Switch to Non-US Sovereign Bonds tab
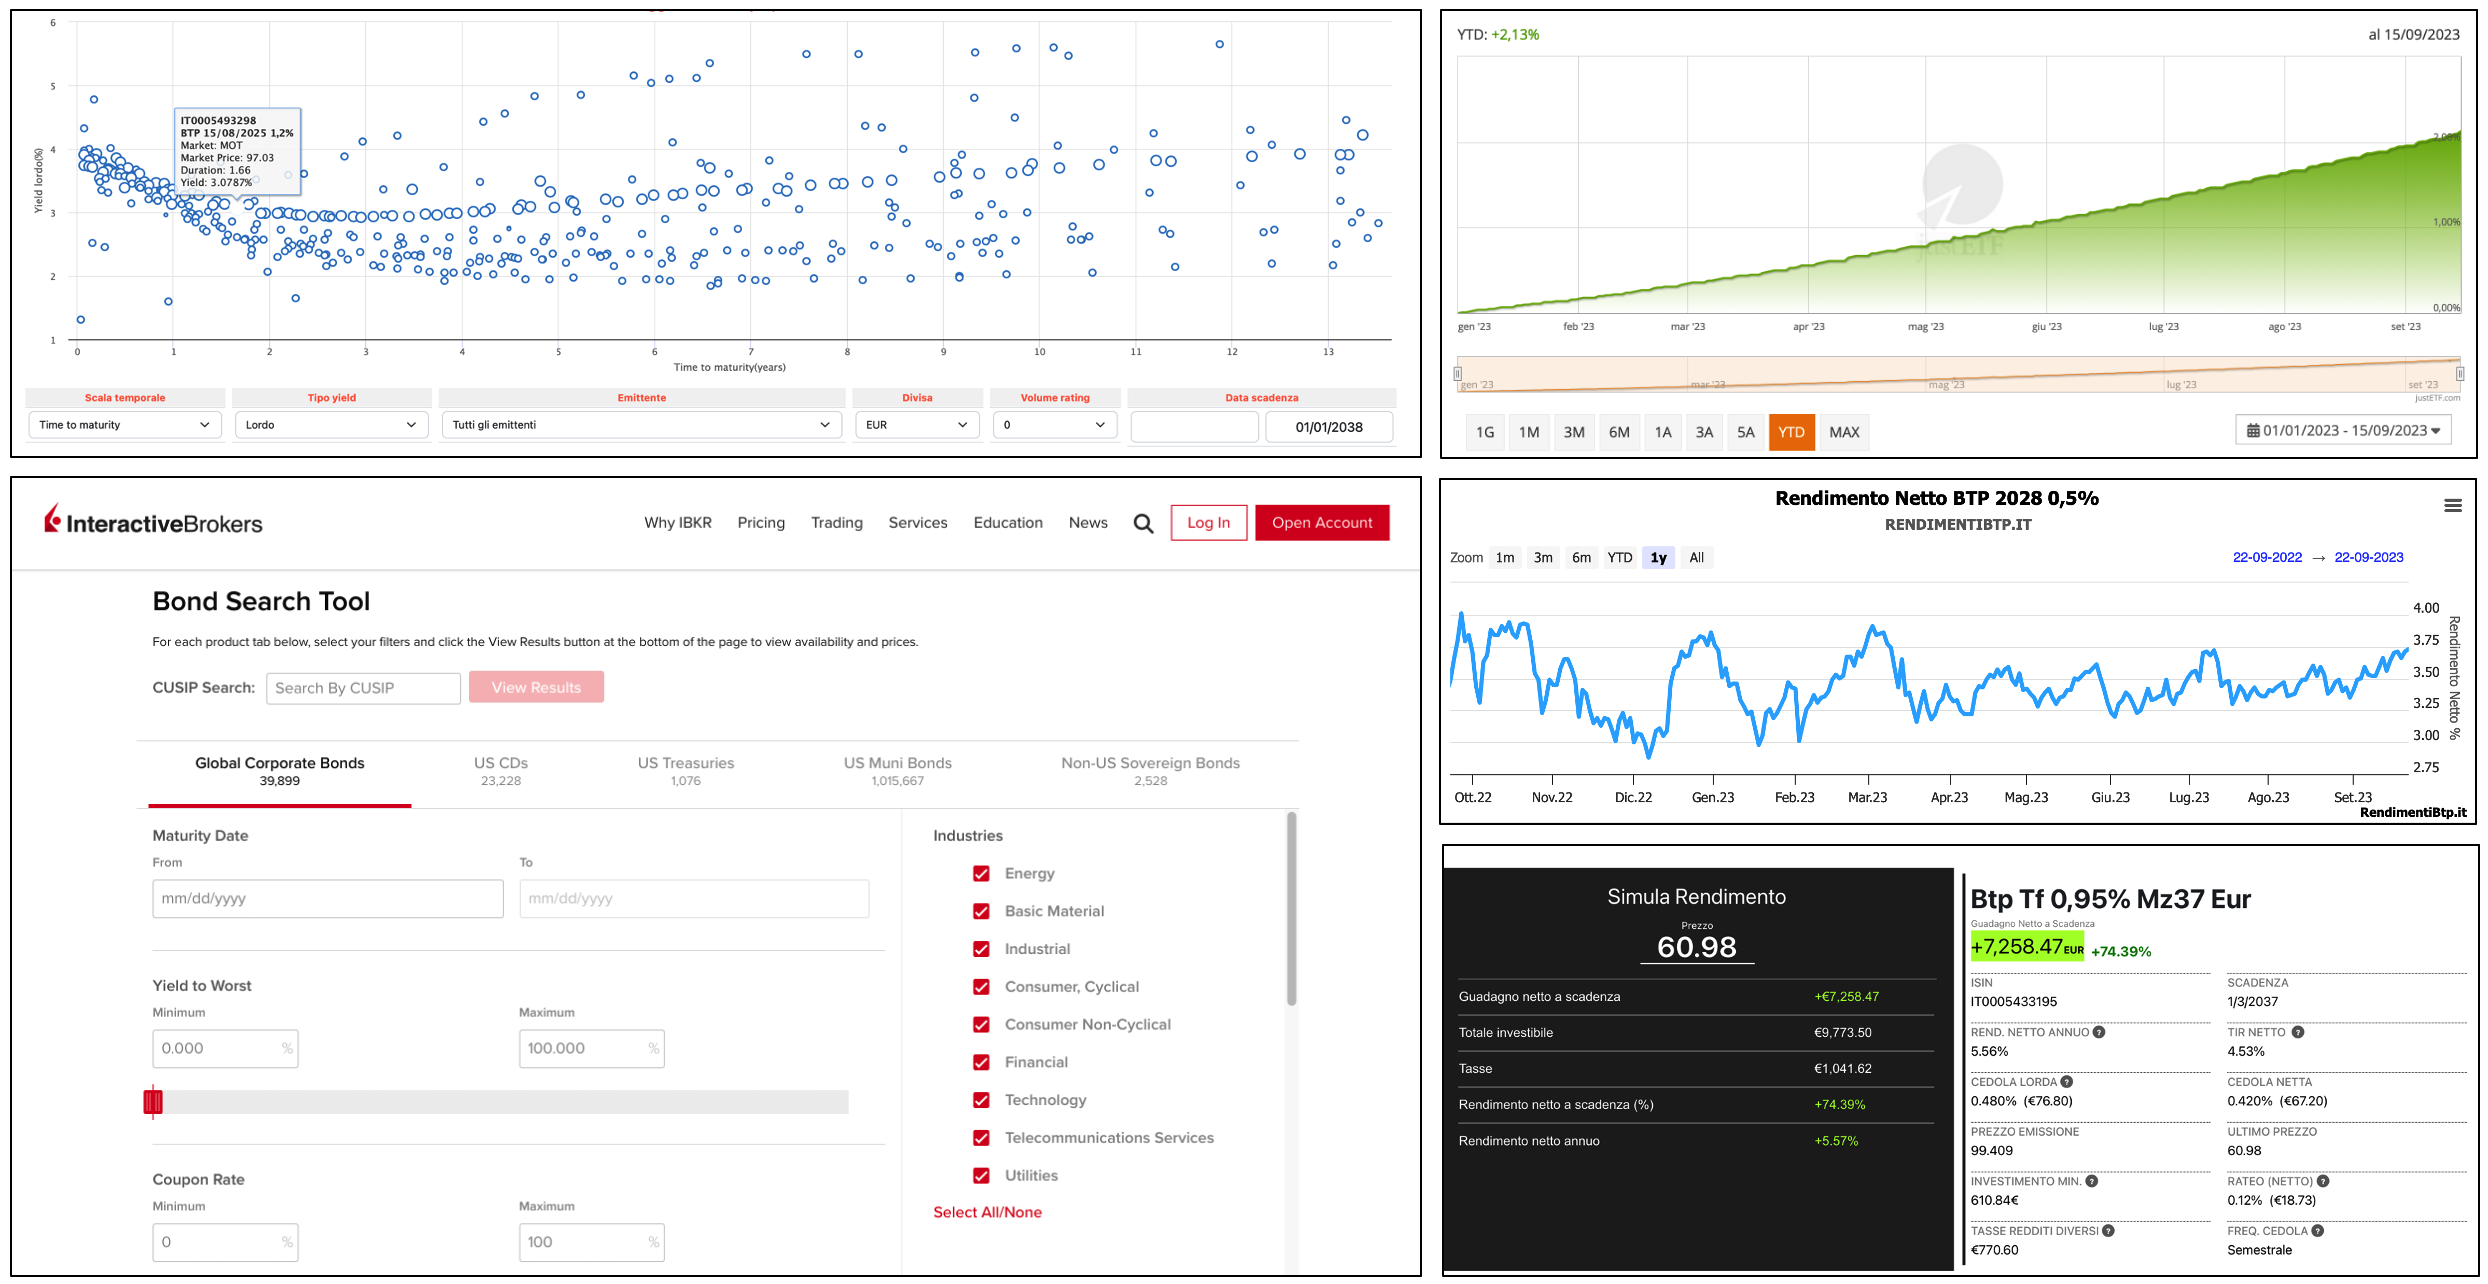Viewport: 2488px width, 1284px height. point(1150,771)
